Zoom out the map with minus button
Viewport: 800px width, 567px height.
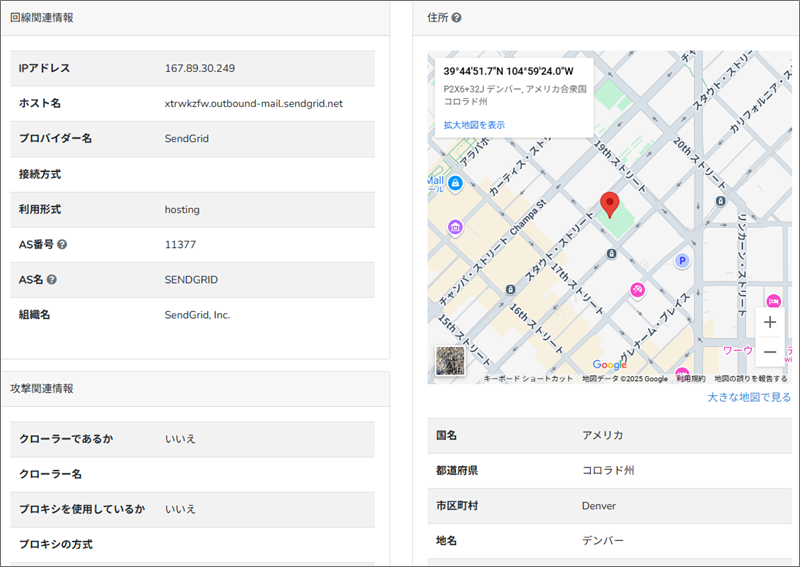point(770,352)
